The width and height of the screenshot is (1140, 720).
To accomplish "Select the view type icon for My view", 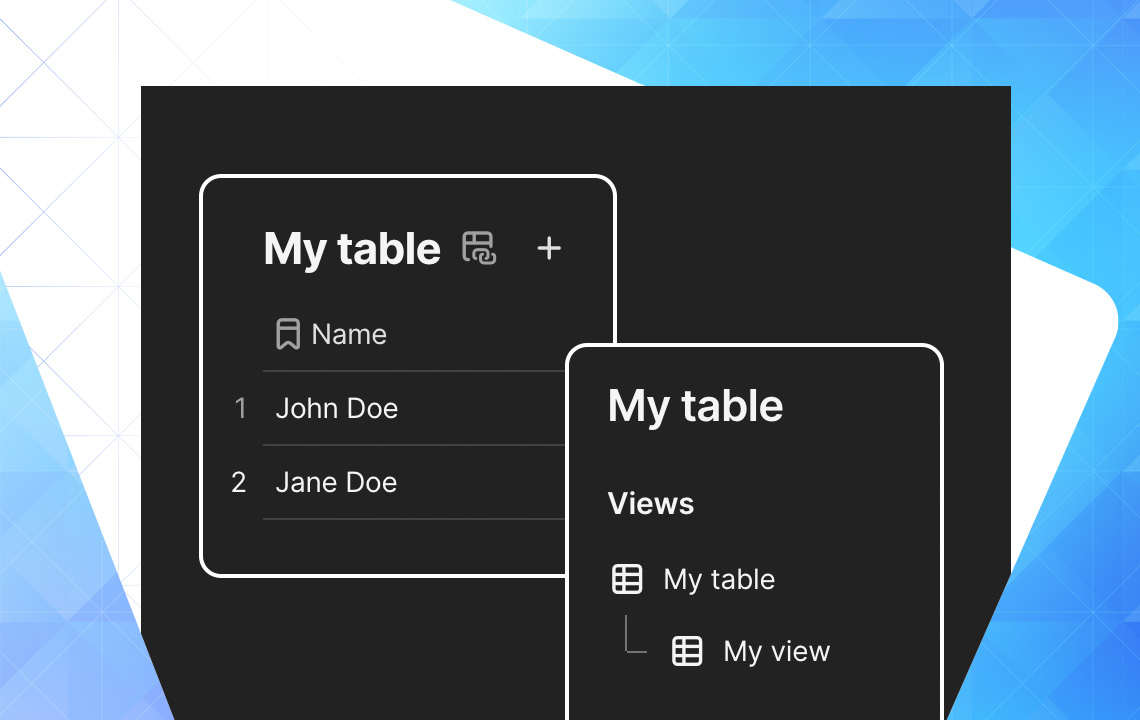I will point(687,651).
